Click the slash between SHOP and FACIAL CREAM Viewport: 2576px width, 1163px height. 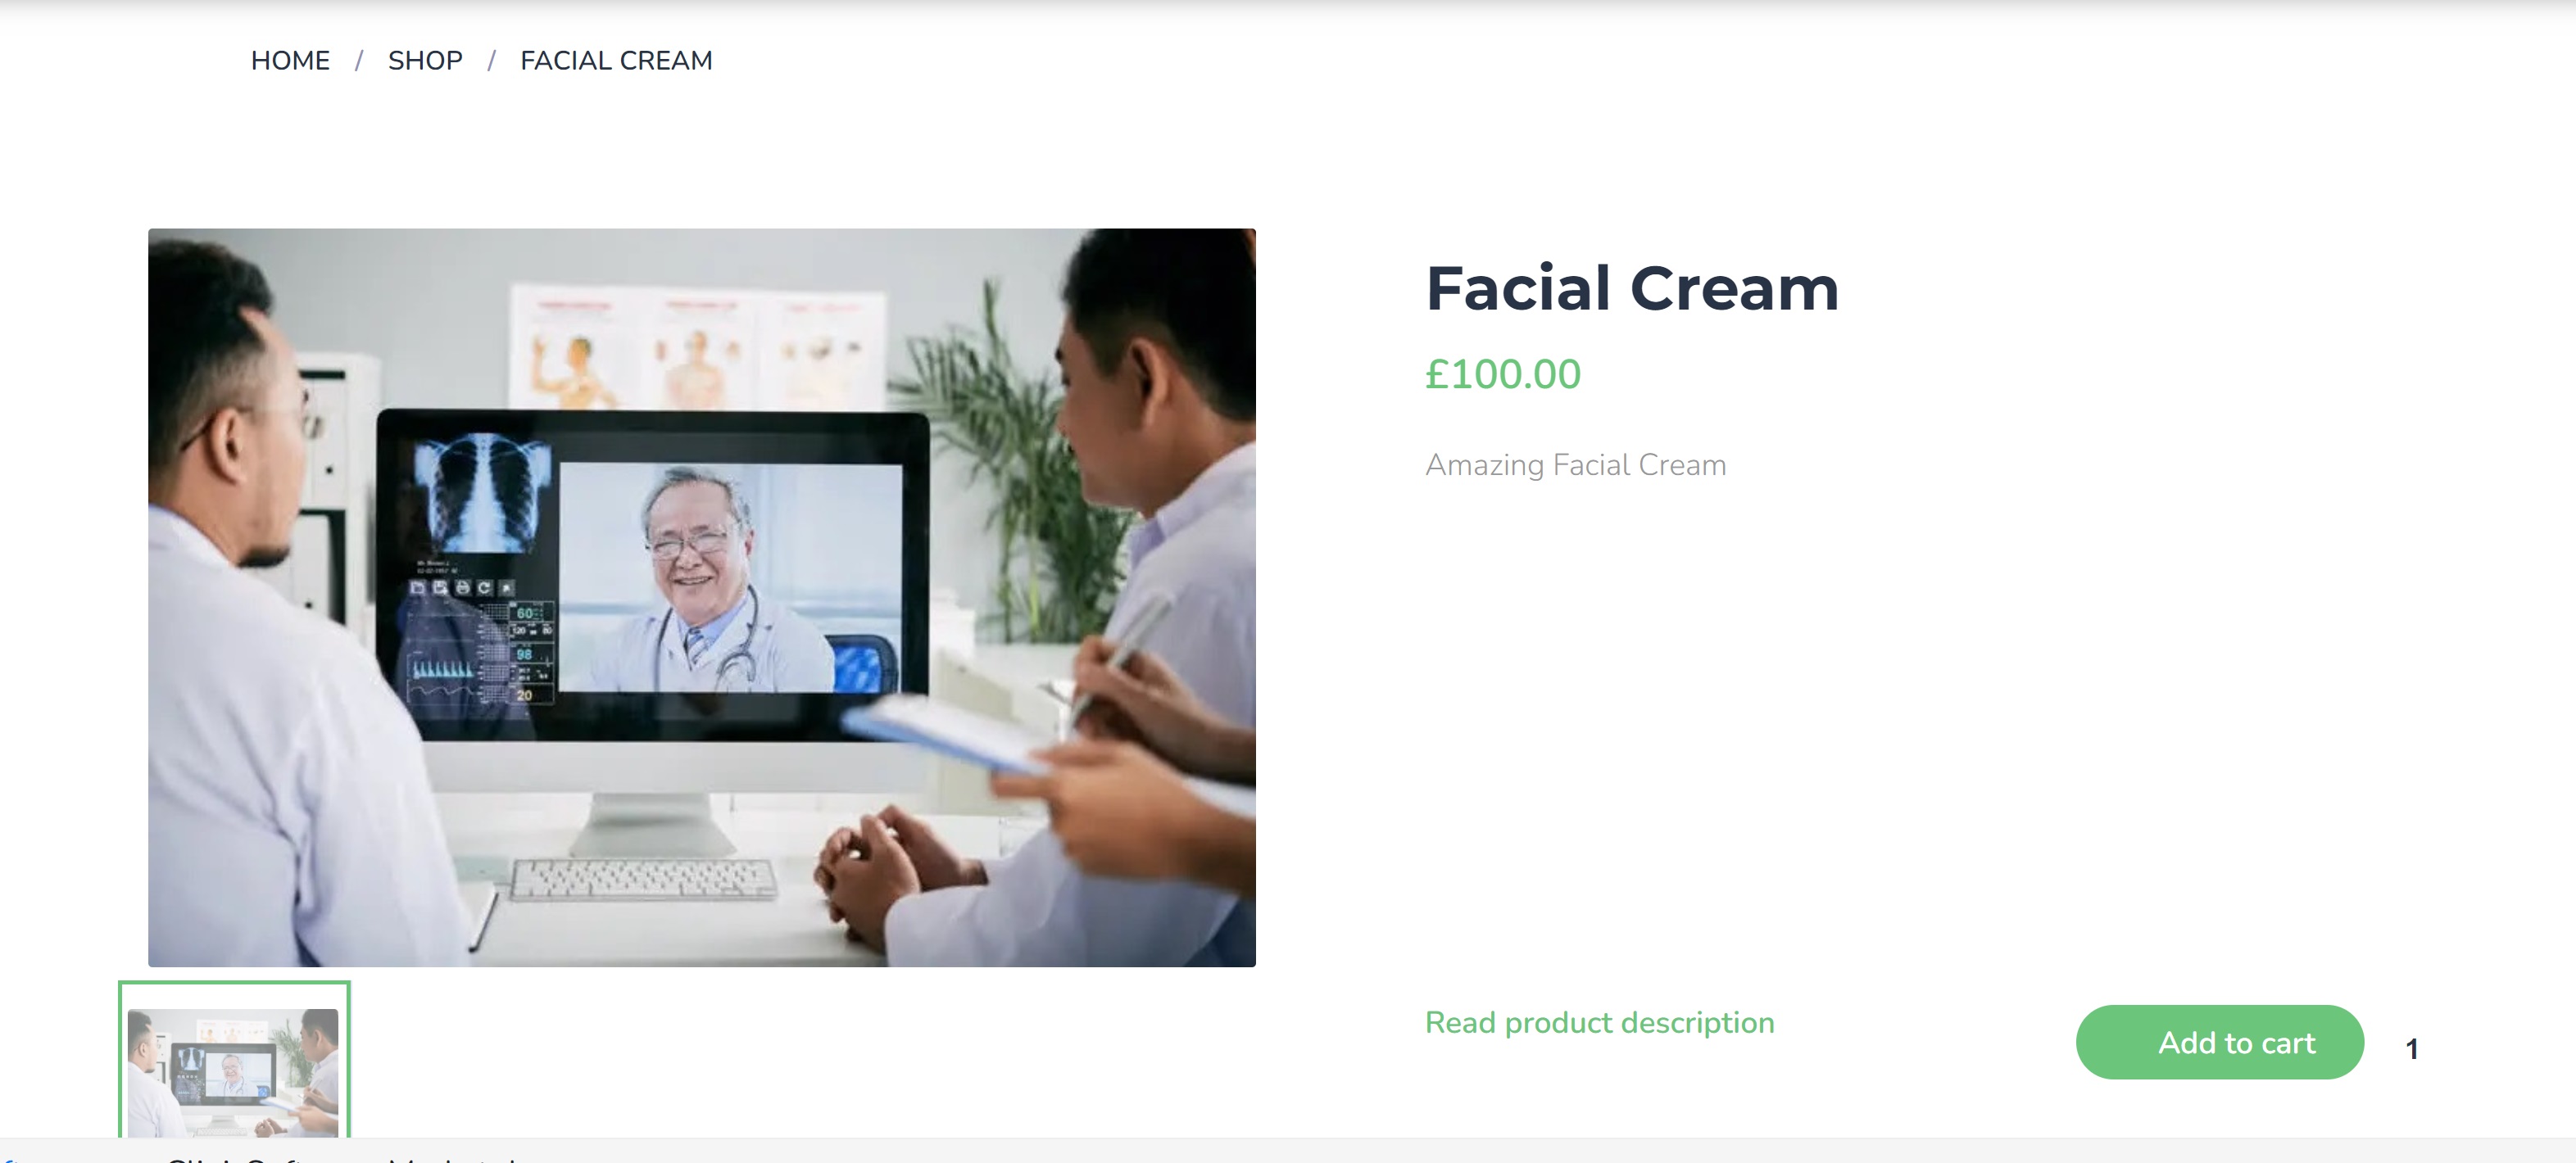[x=491, y=61]
